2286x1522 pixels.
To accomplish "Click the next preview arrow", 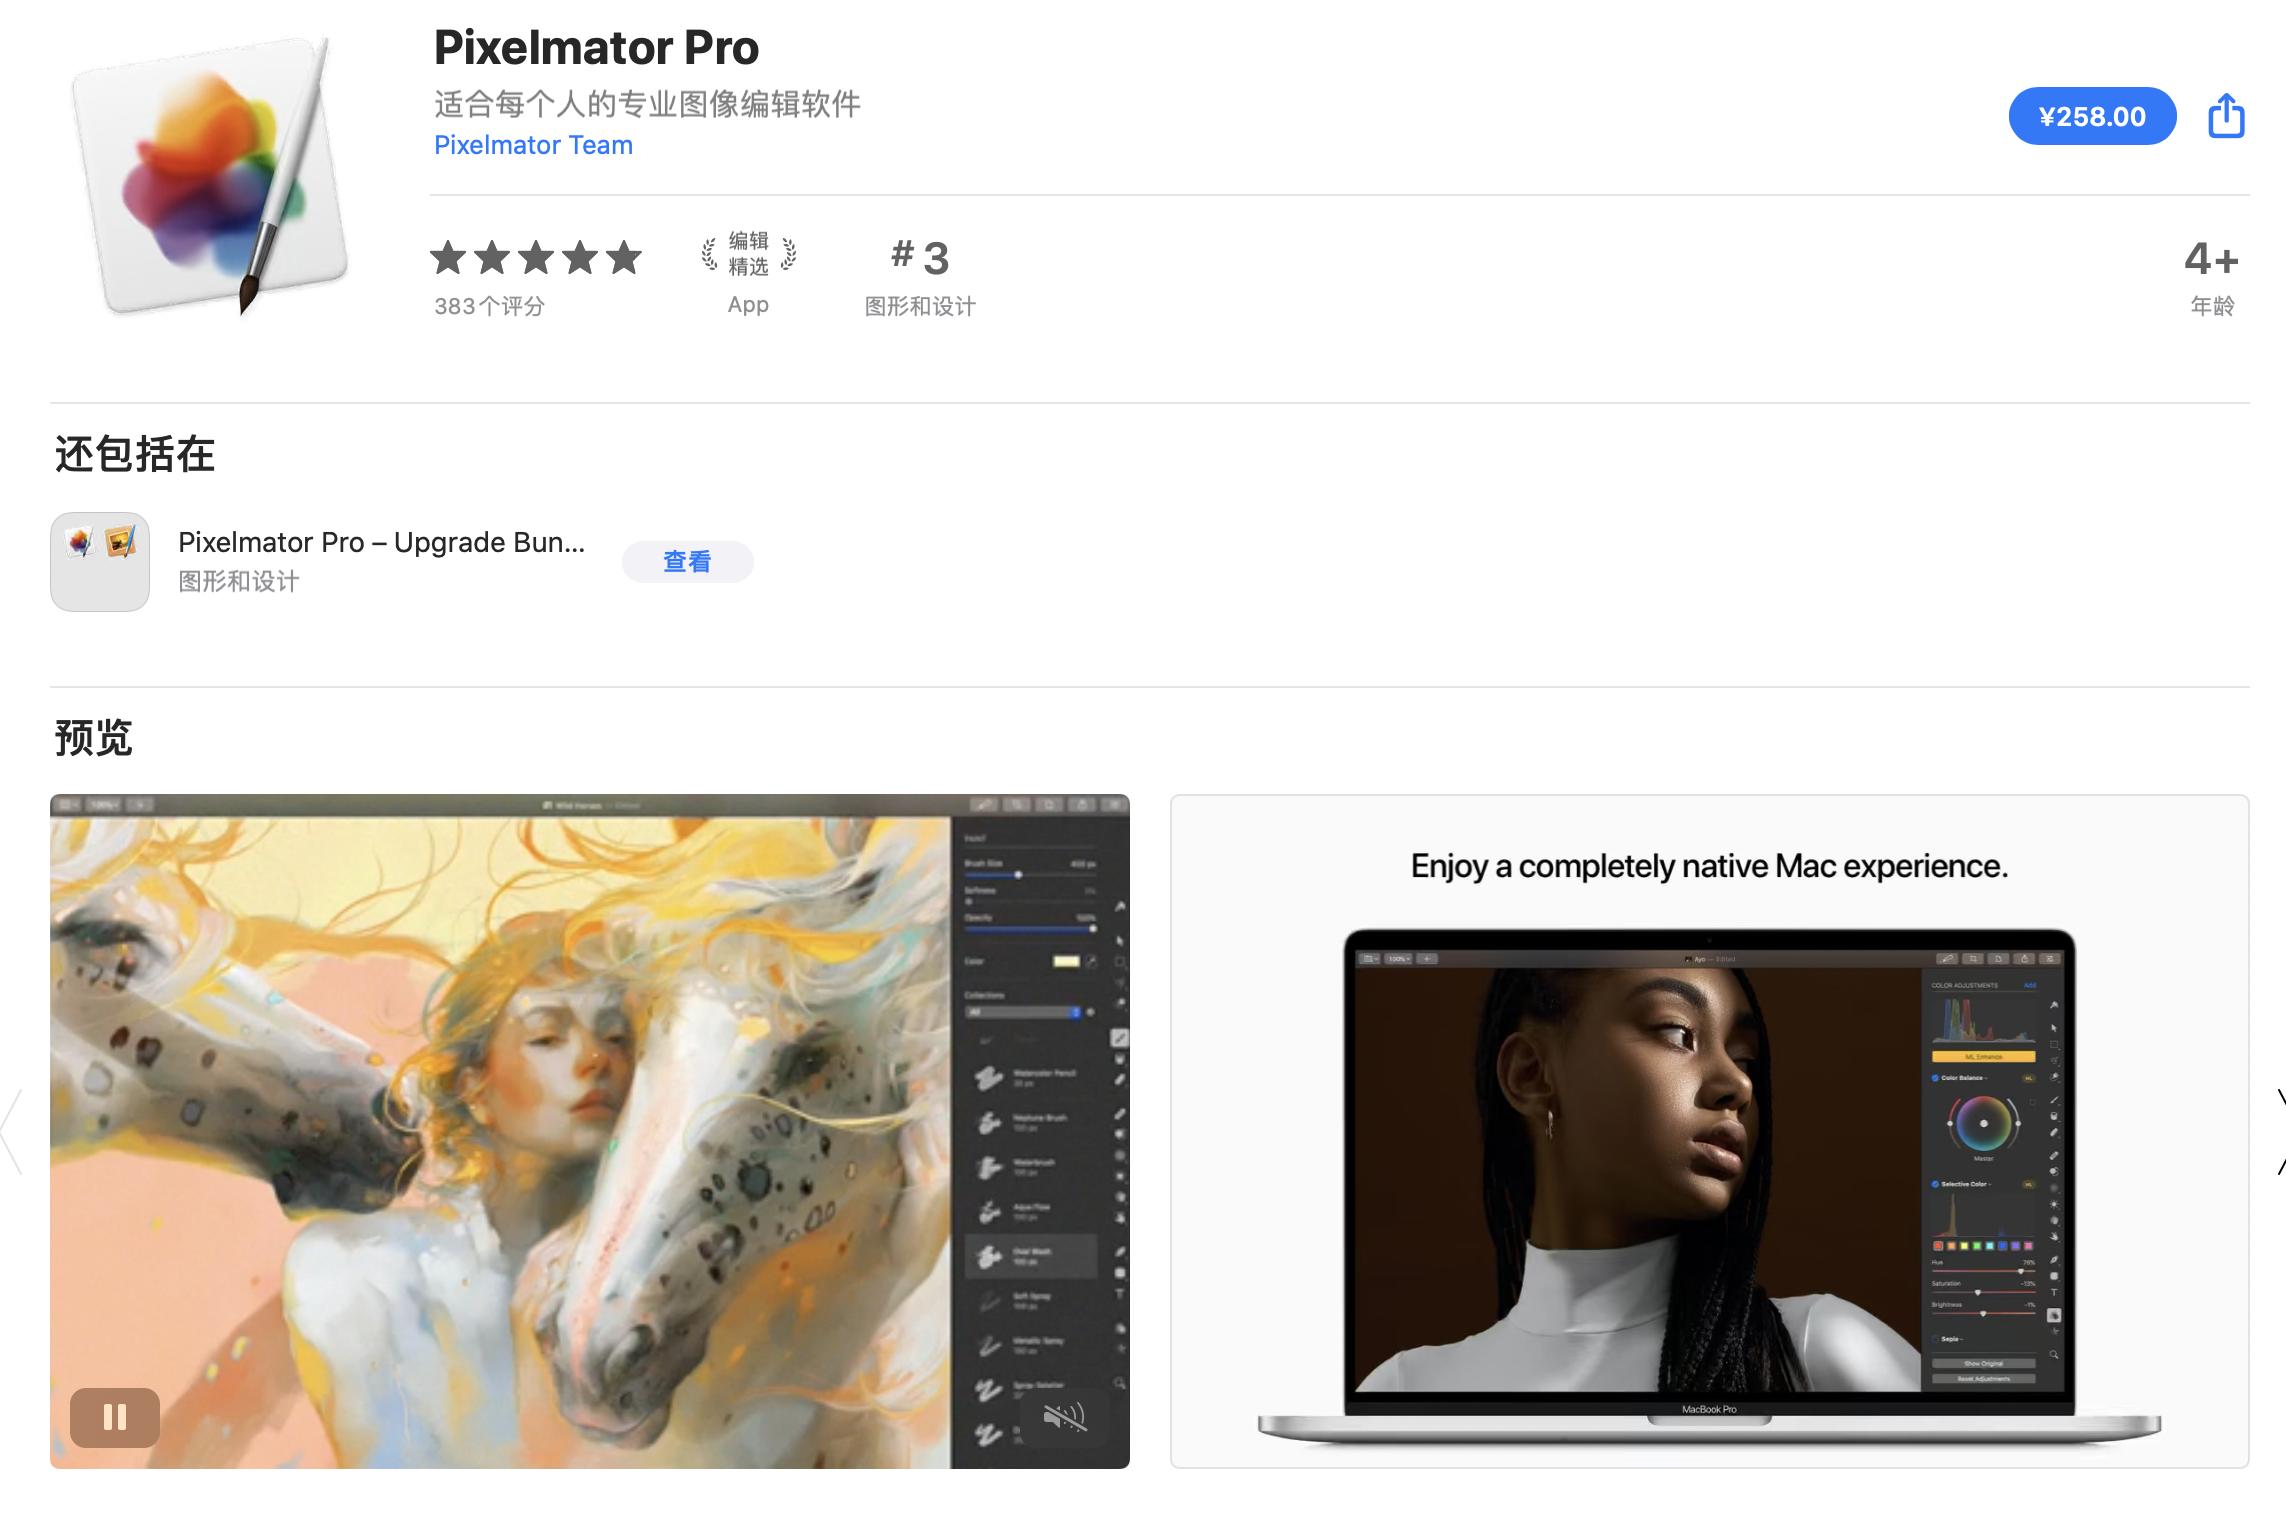I will pos(2279,1131).
